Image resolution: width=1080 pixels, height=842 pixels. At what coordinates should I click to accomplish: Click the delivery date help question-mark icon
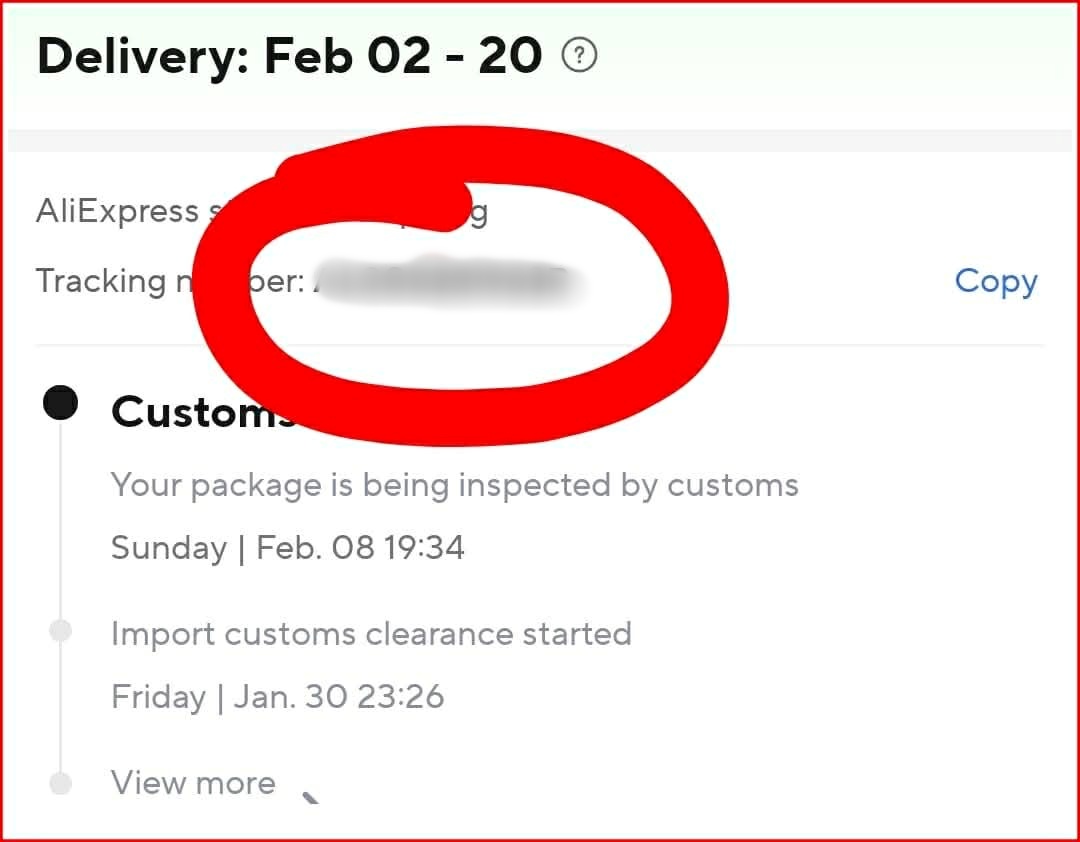tap(580, 57)
